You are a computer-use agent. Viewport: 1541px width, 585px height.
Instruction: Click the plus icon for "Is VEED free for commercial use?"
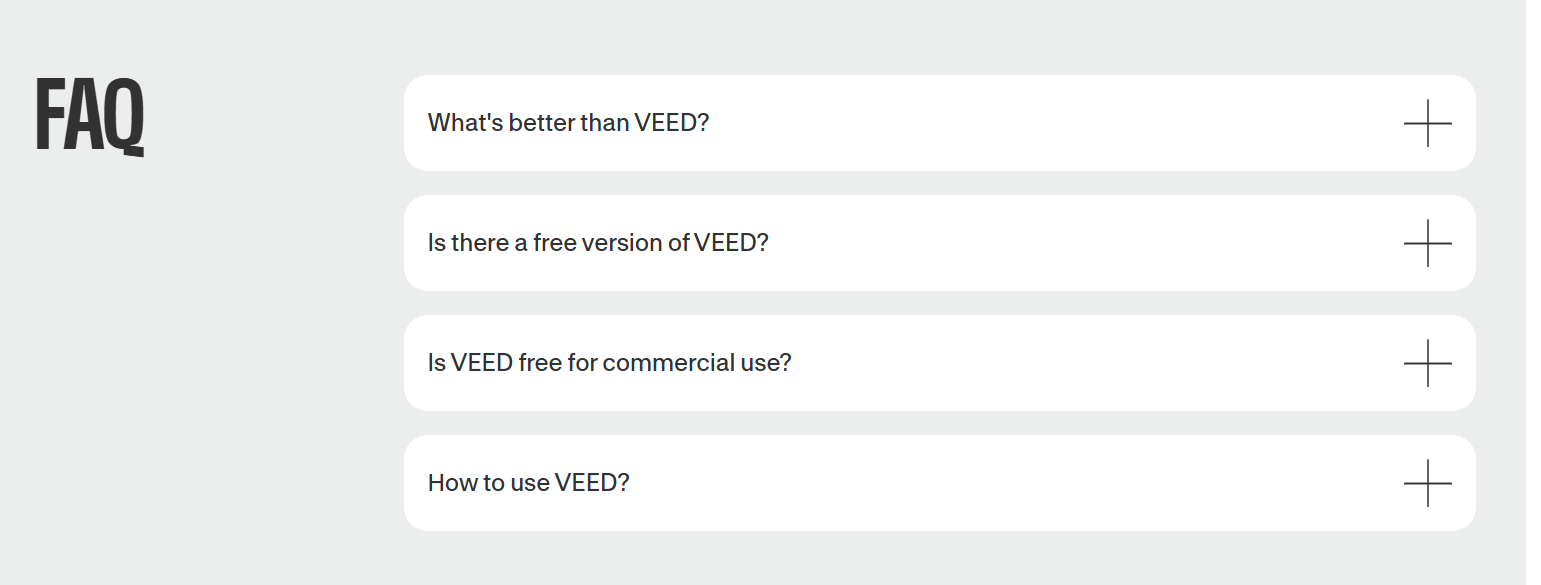pyautogui.click(x=1428, y=362)
